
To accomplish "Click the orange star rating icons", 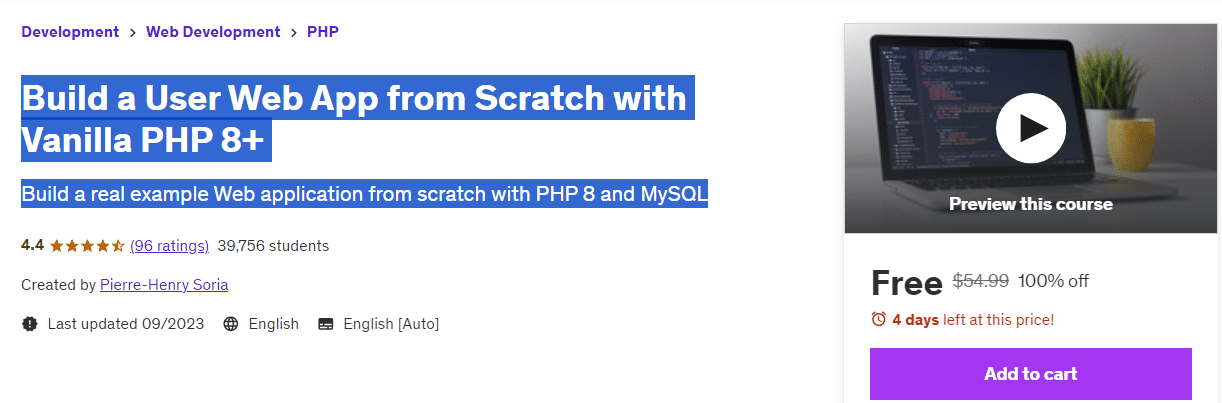I will [87, 246].
